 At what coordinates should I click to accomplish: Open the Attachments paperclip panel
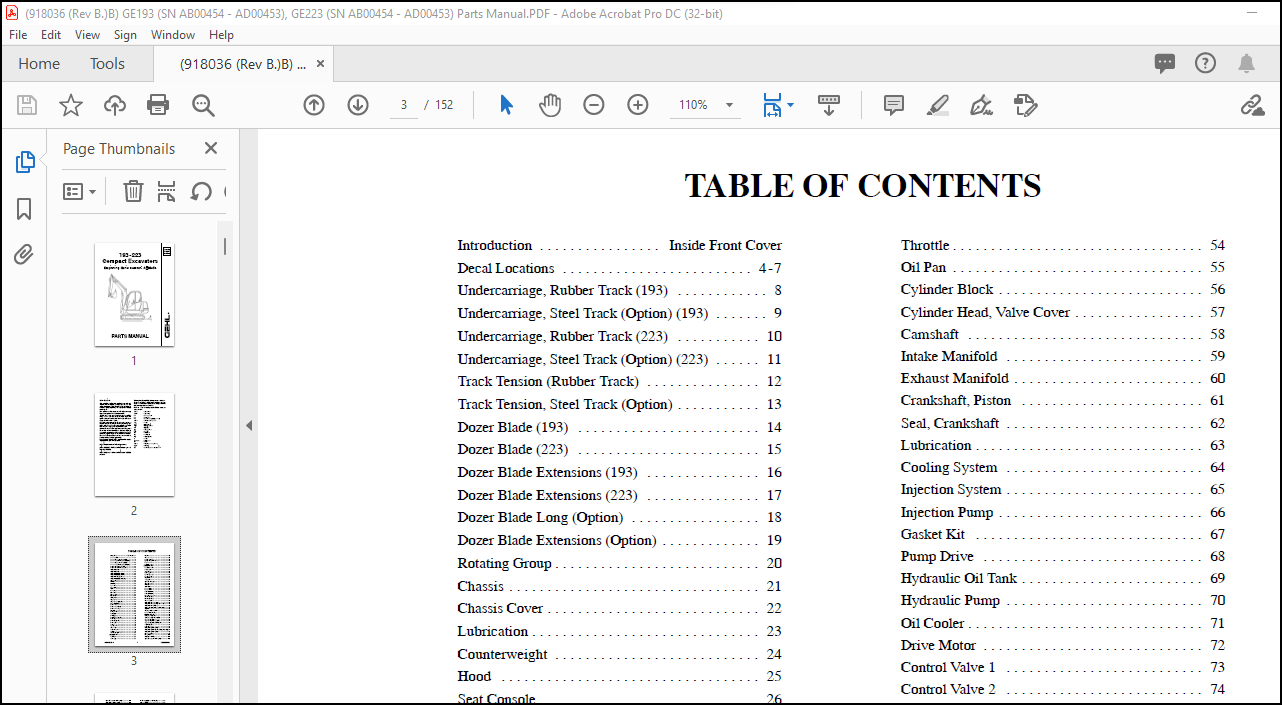[25, 255]
